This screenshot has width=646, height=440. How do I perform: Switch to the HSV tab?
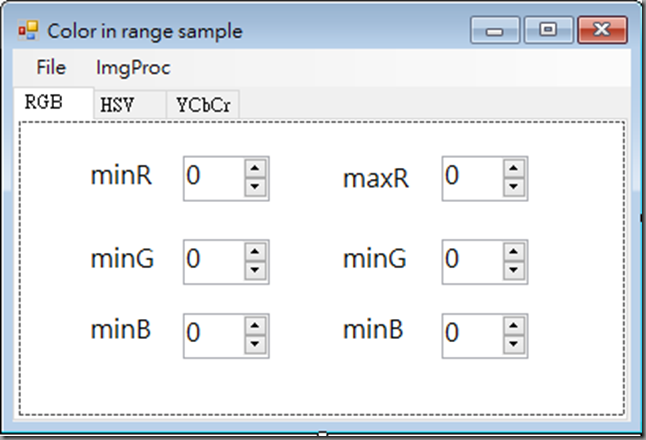[129, 105]
